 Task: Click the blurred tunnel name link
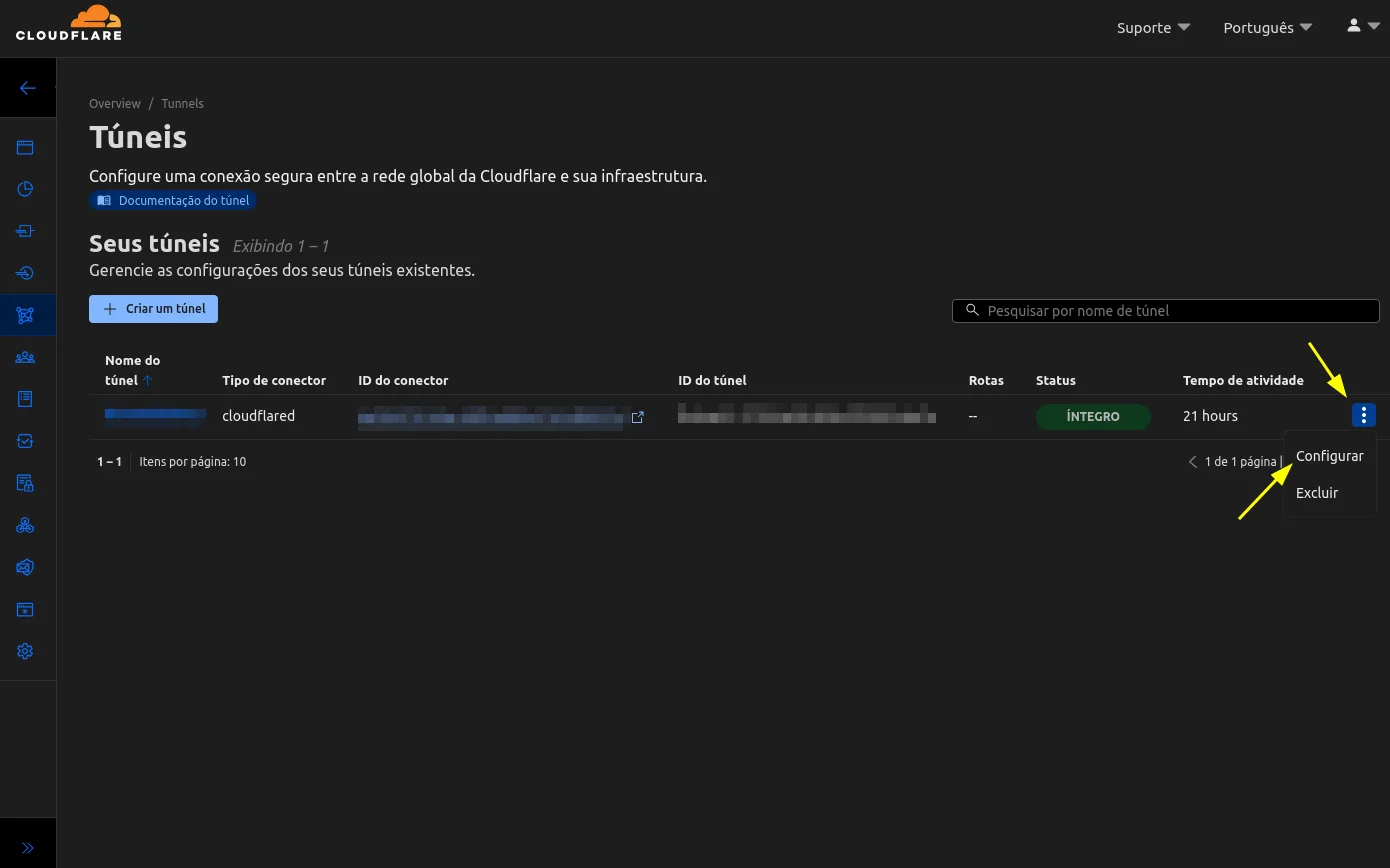click(x=155, y=414)
